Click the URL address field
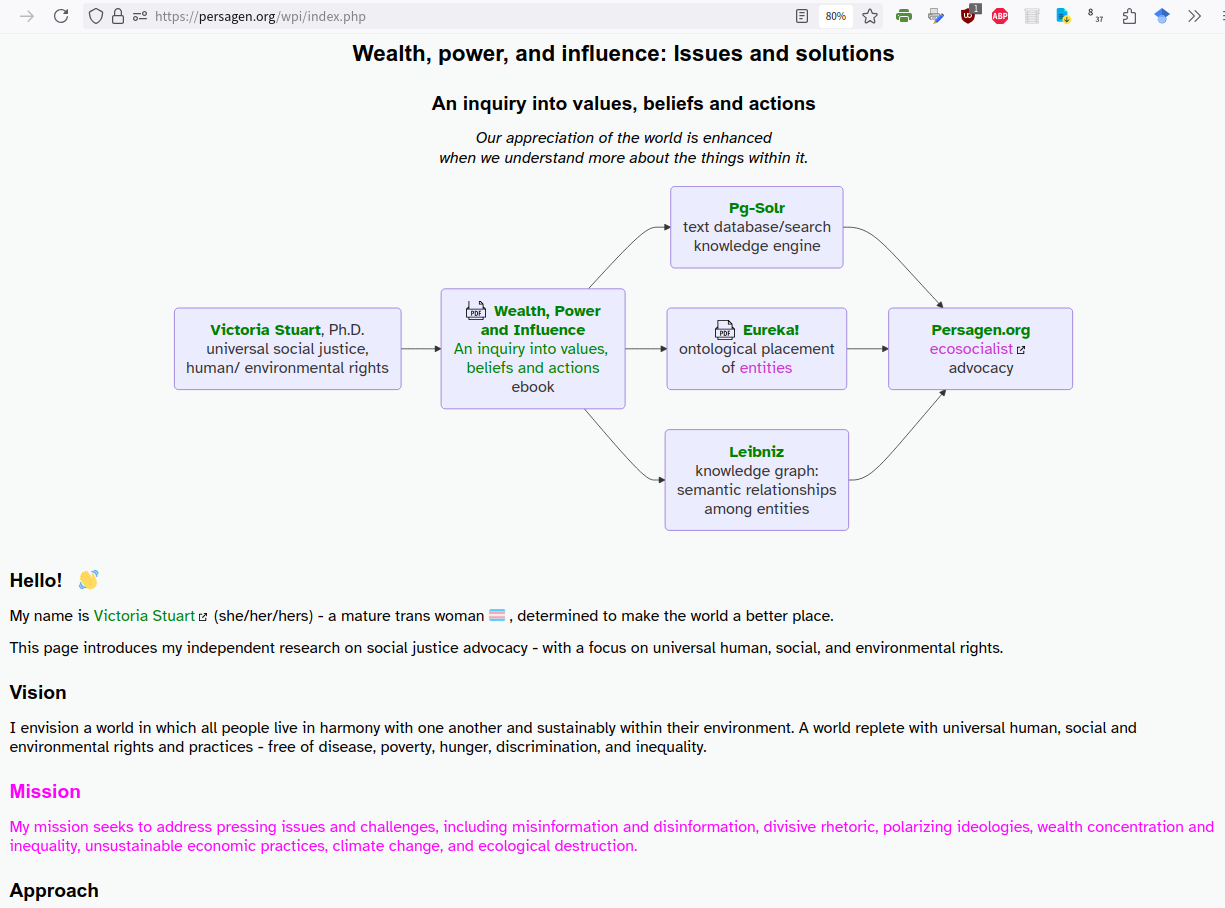The image size is (1225, 908). [x=450, y=16]
